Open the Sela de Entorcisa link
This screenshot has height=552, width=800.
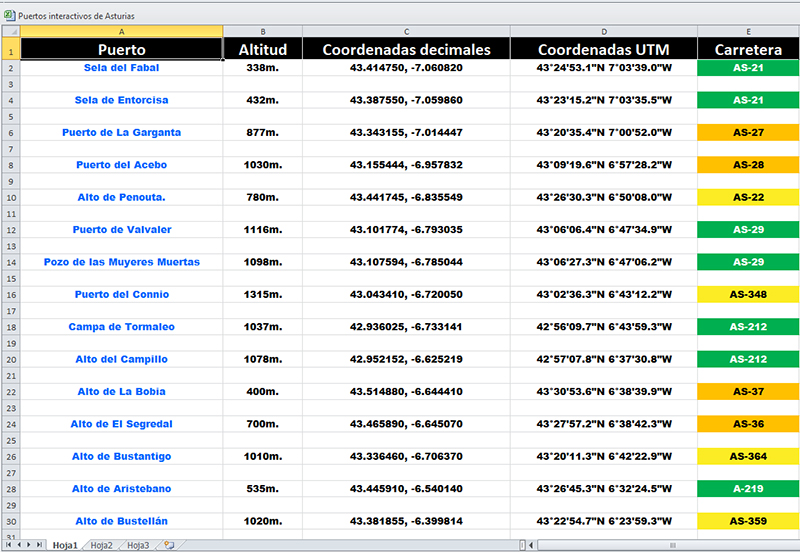pos(121,100)
